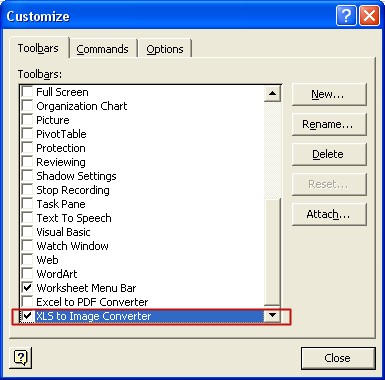Close the Customize dialog with the red X
The width and height of the screenshot is (385, 380).
[369, 16]
